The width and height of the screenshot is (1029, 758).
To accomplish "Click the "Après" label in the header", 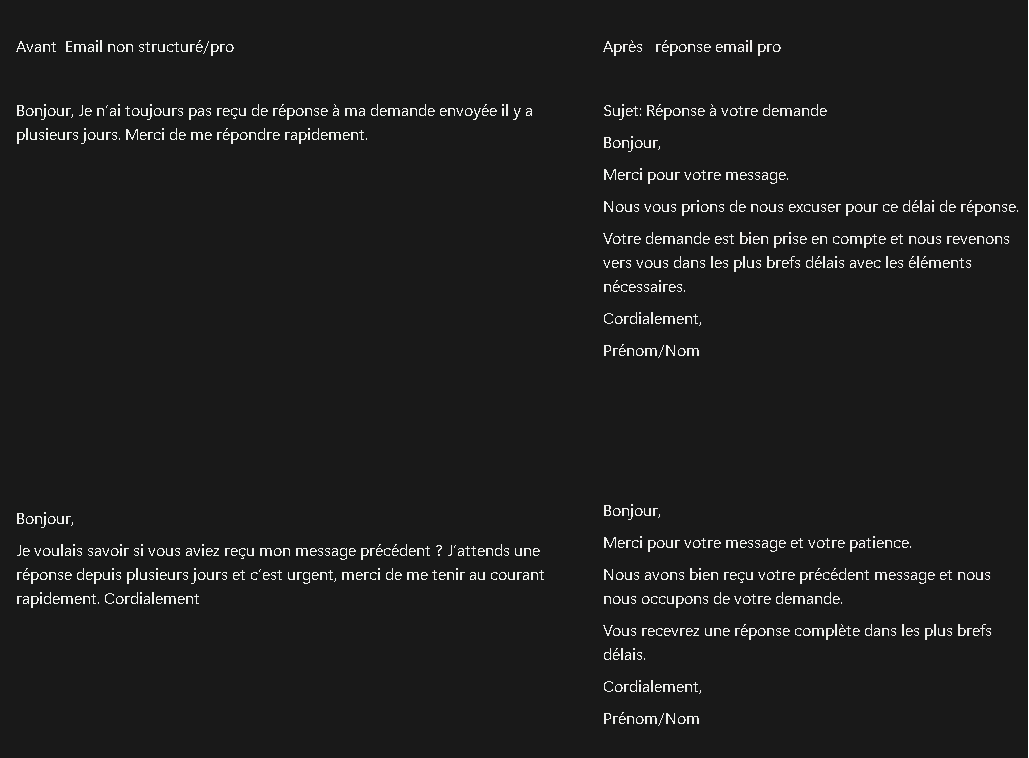I will [x=623, y=47].
